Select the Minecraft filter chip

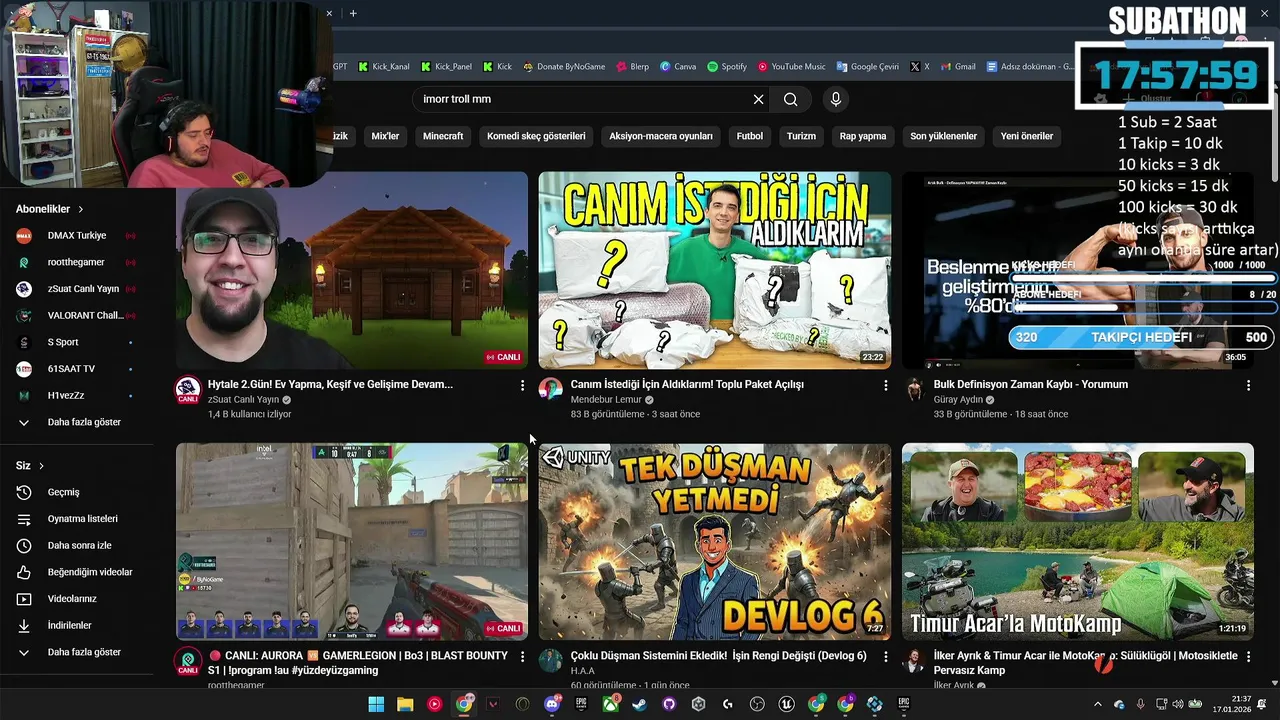(x=443, y=136)
